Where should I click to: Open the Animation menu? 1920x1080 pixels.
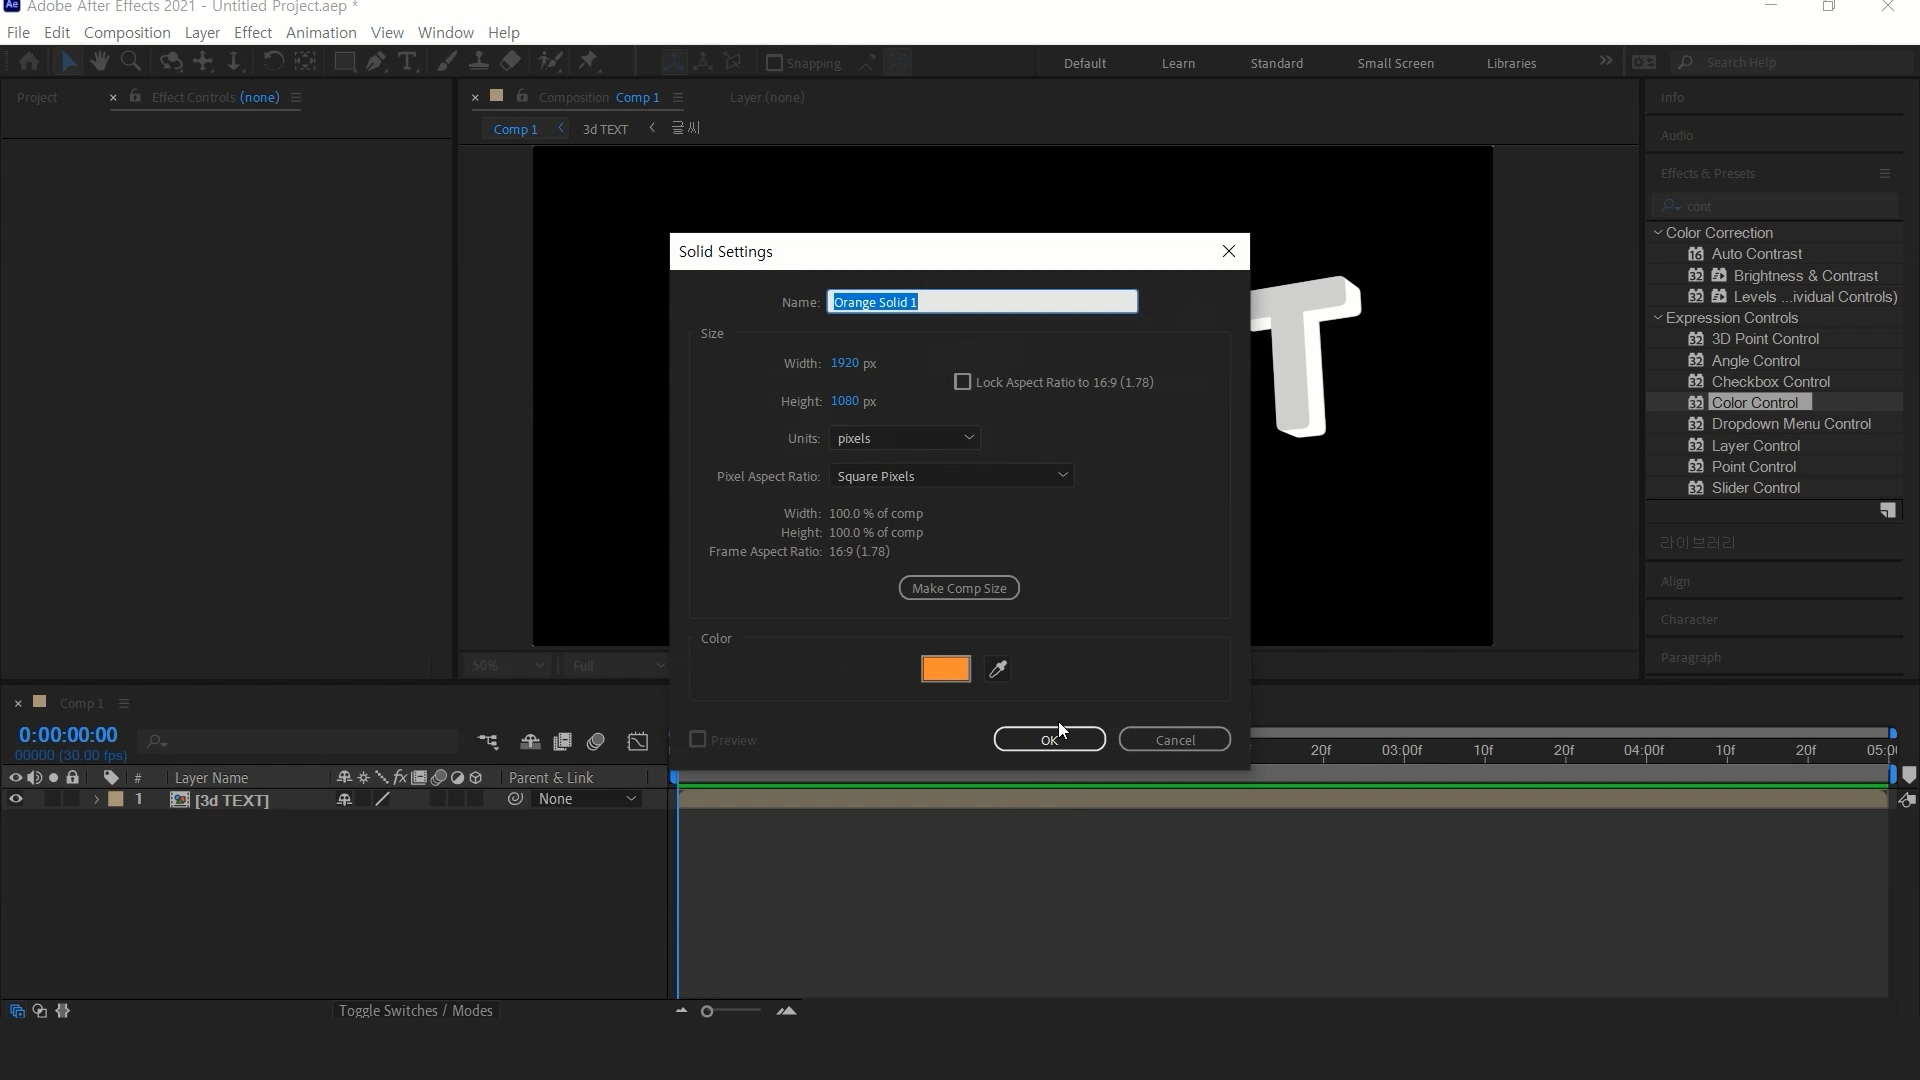[x=320, y=32]
